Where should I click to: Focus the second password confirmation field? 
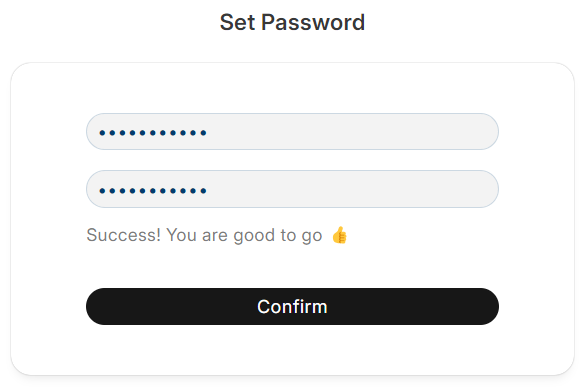coord(292,189)
